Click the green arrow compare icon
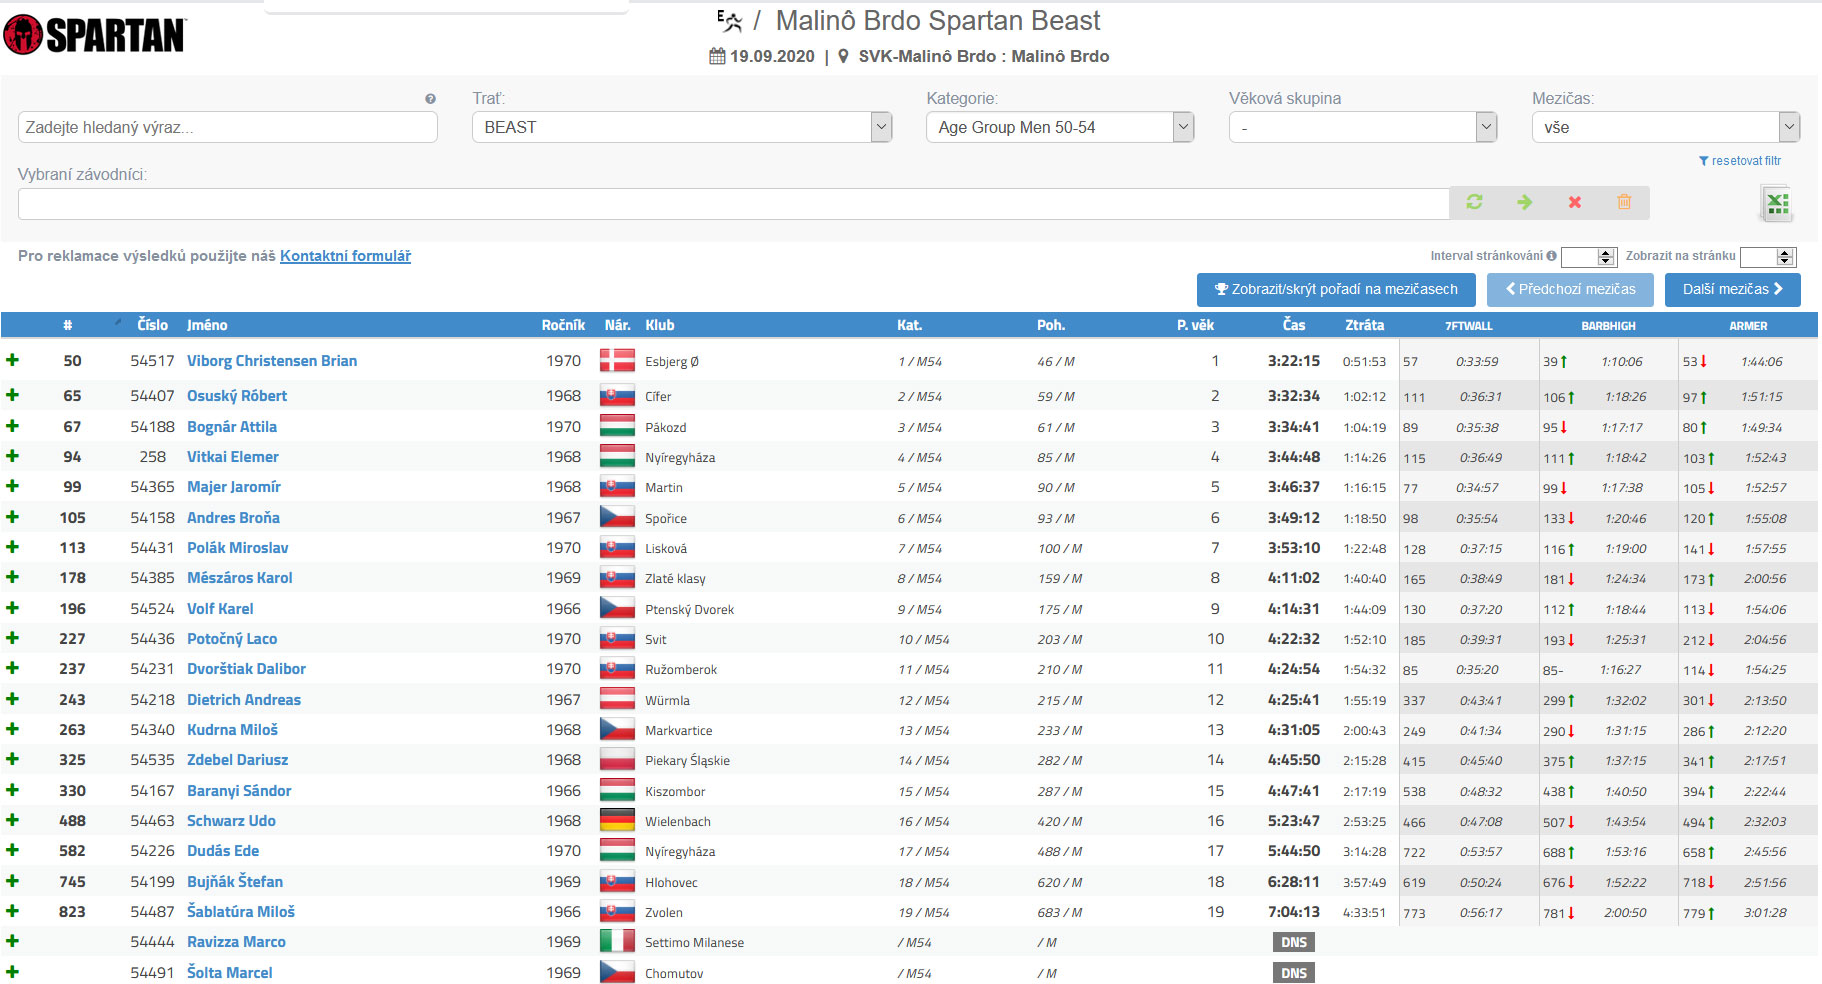This screenshot has width=1822, height=984. [x=1524, y=202]
